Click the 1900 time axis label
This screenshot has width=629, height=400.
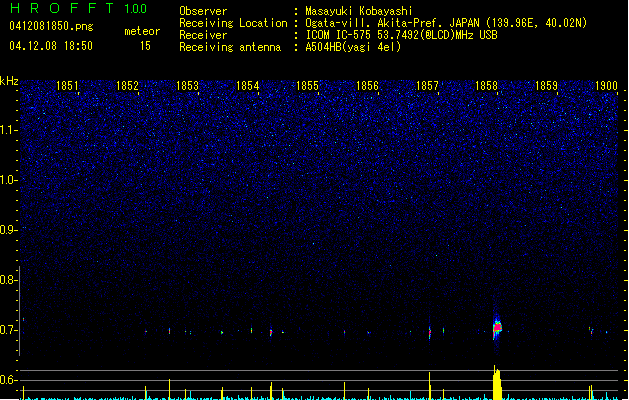pos(606,87)
